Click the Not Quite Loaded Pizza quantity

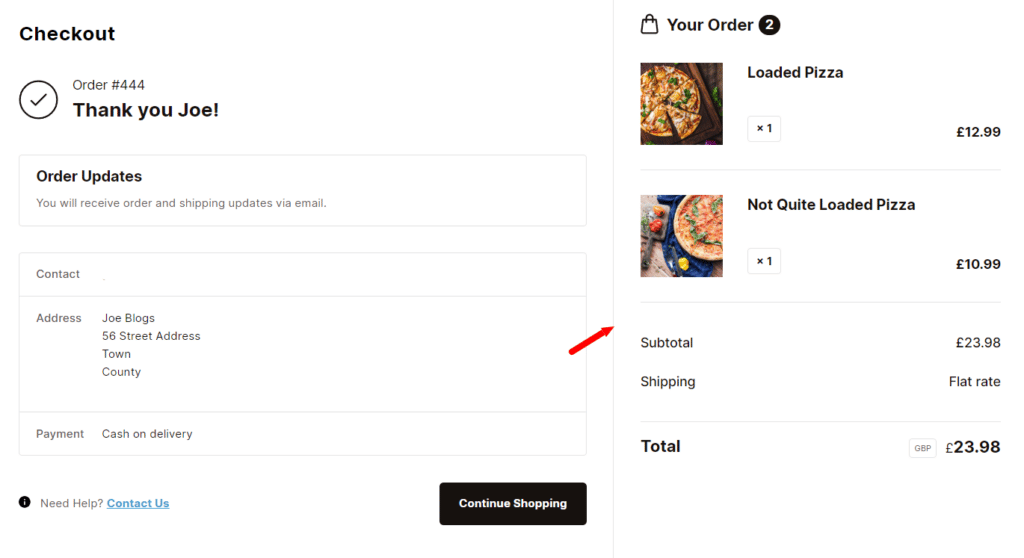(764, 261)
